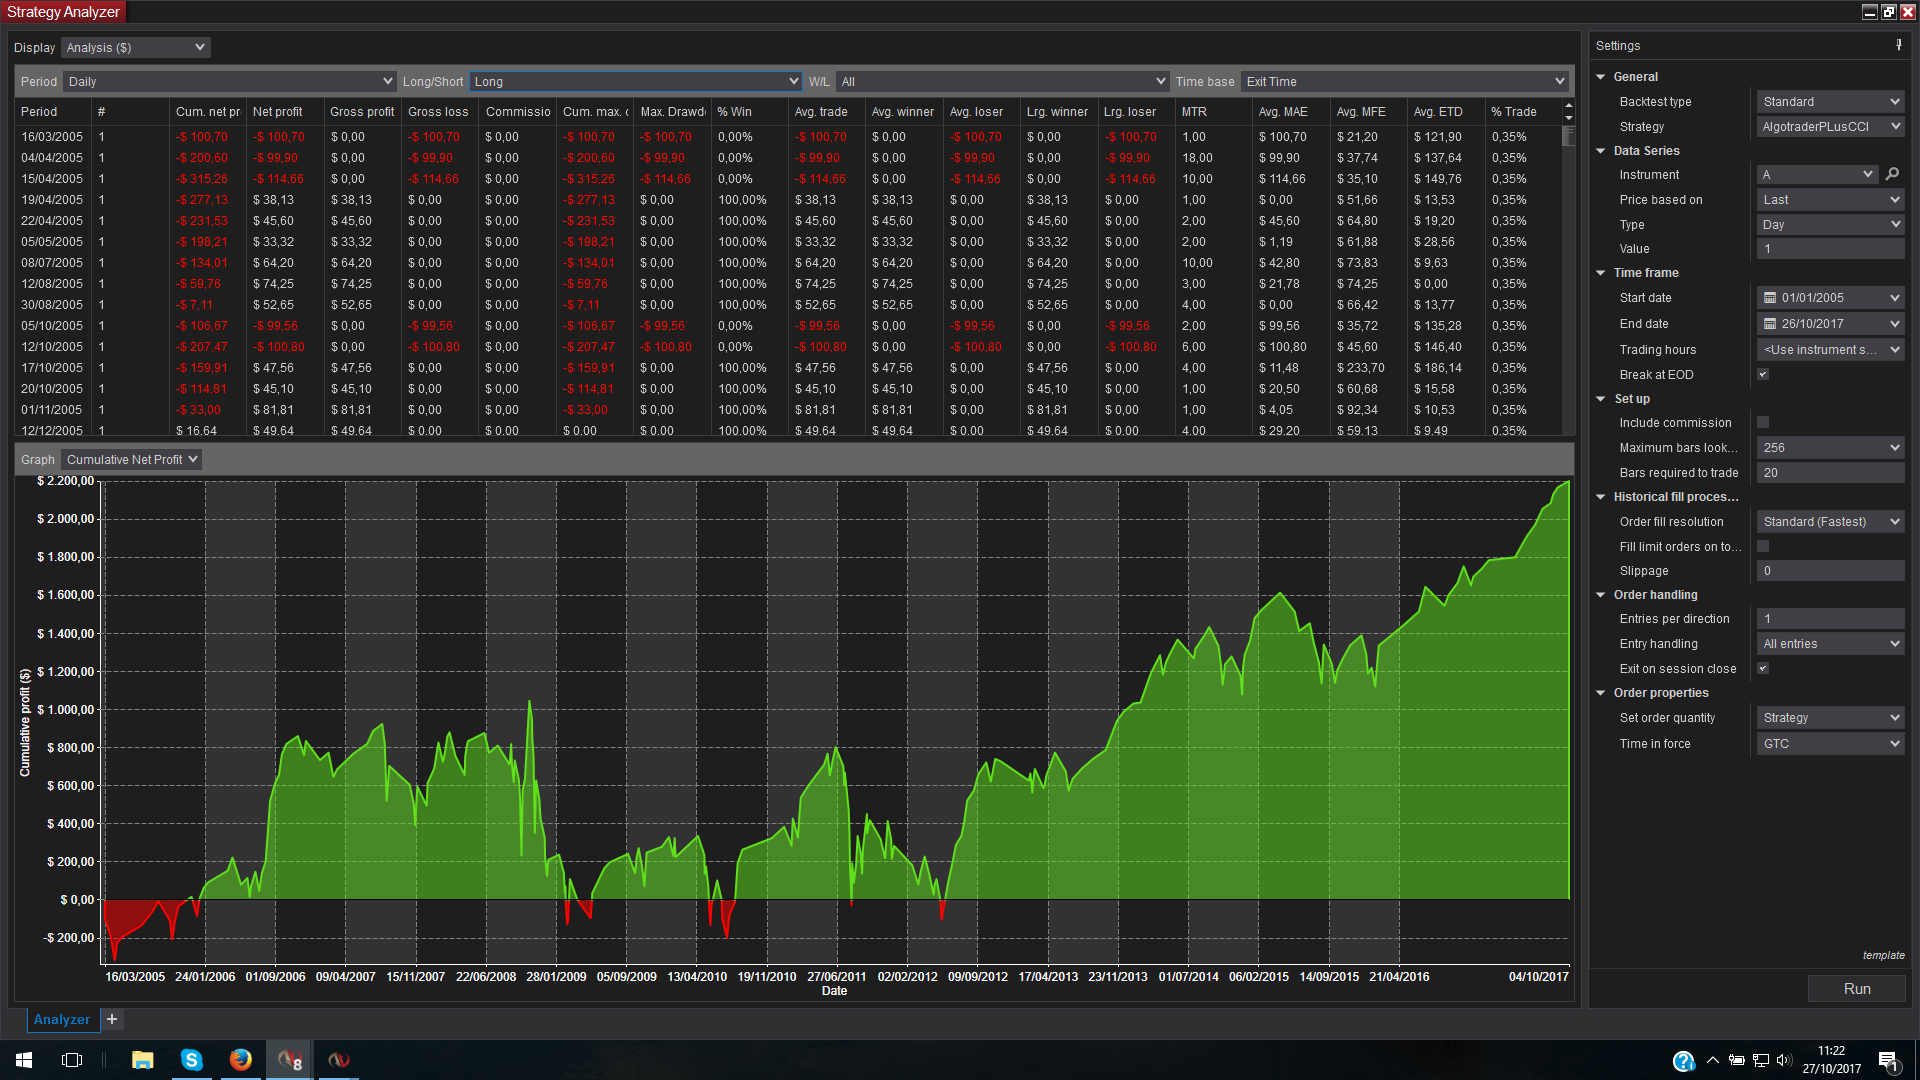Open the Start date calendar icon

[1769, 298]
